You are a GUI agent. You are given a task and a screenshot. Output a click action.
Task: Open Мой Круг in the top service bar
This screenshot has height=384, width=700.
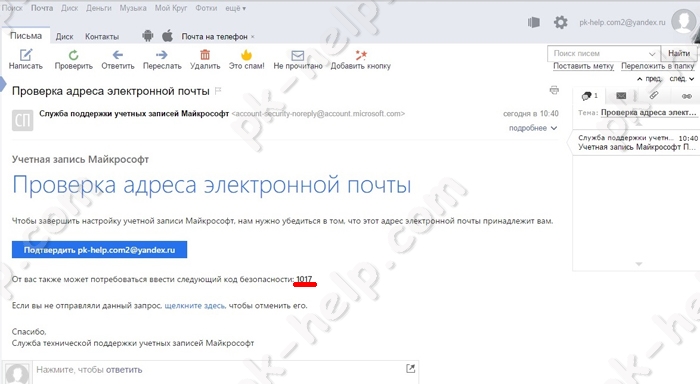171,8
